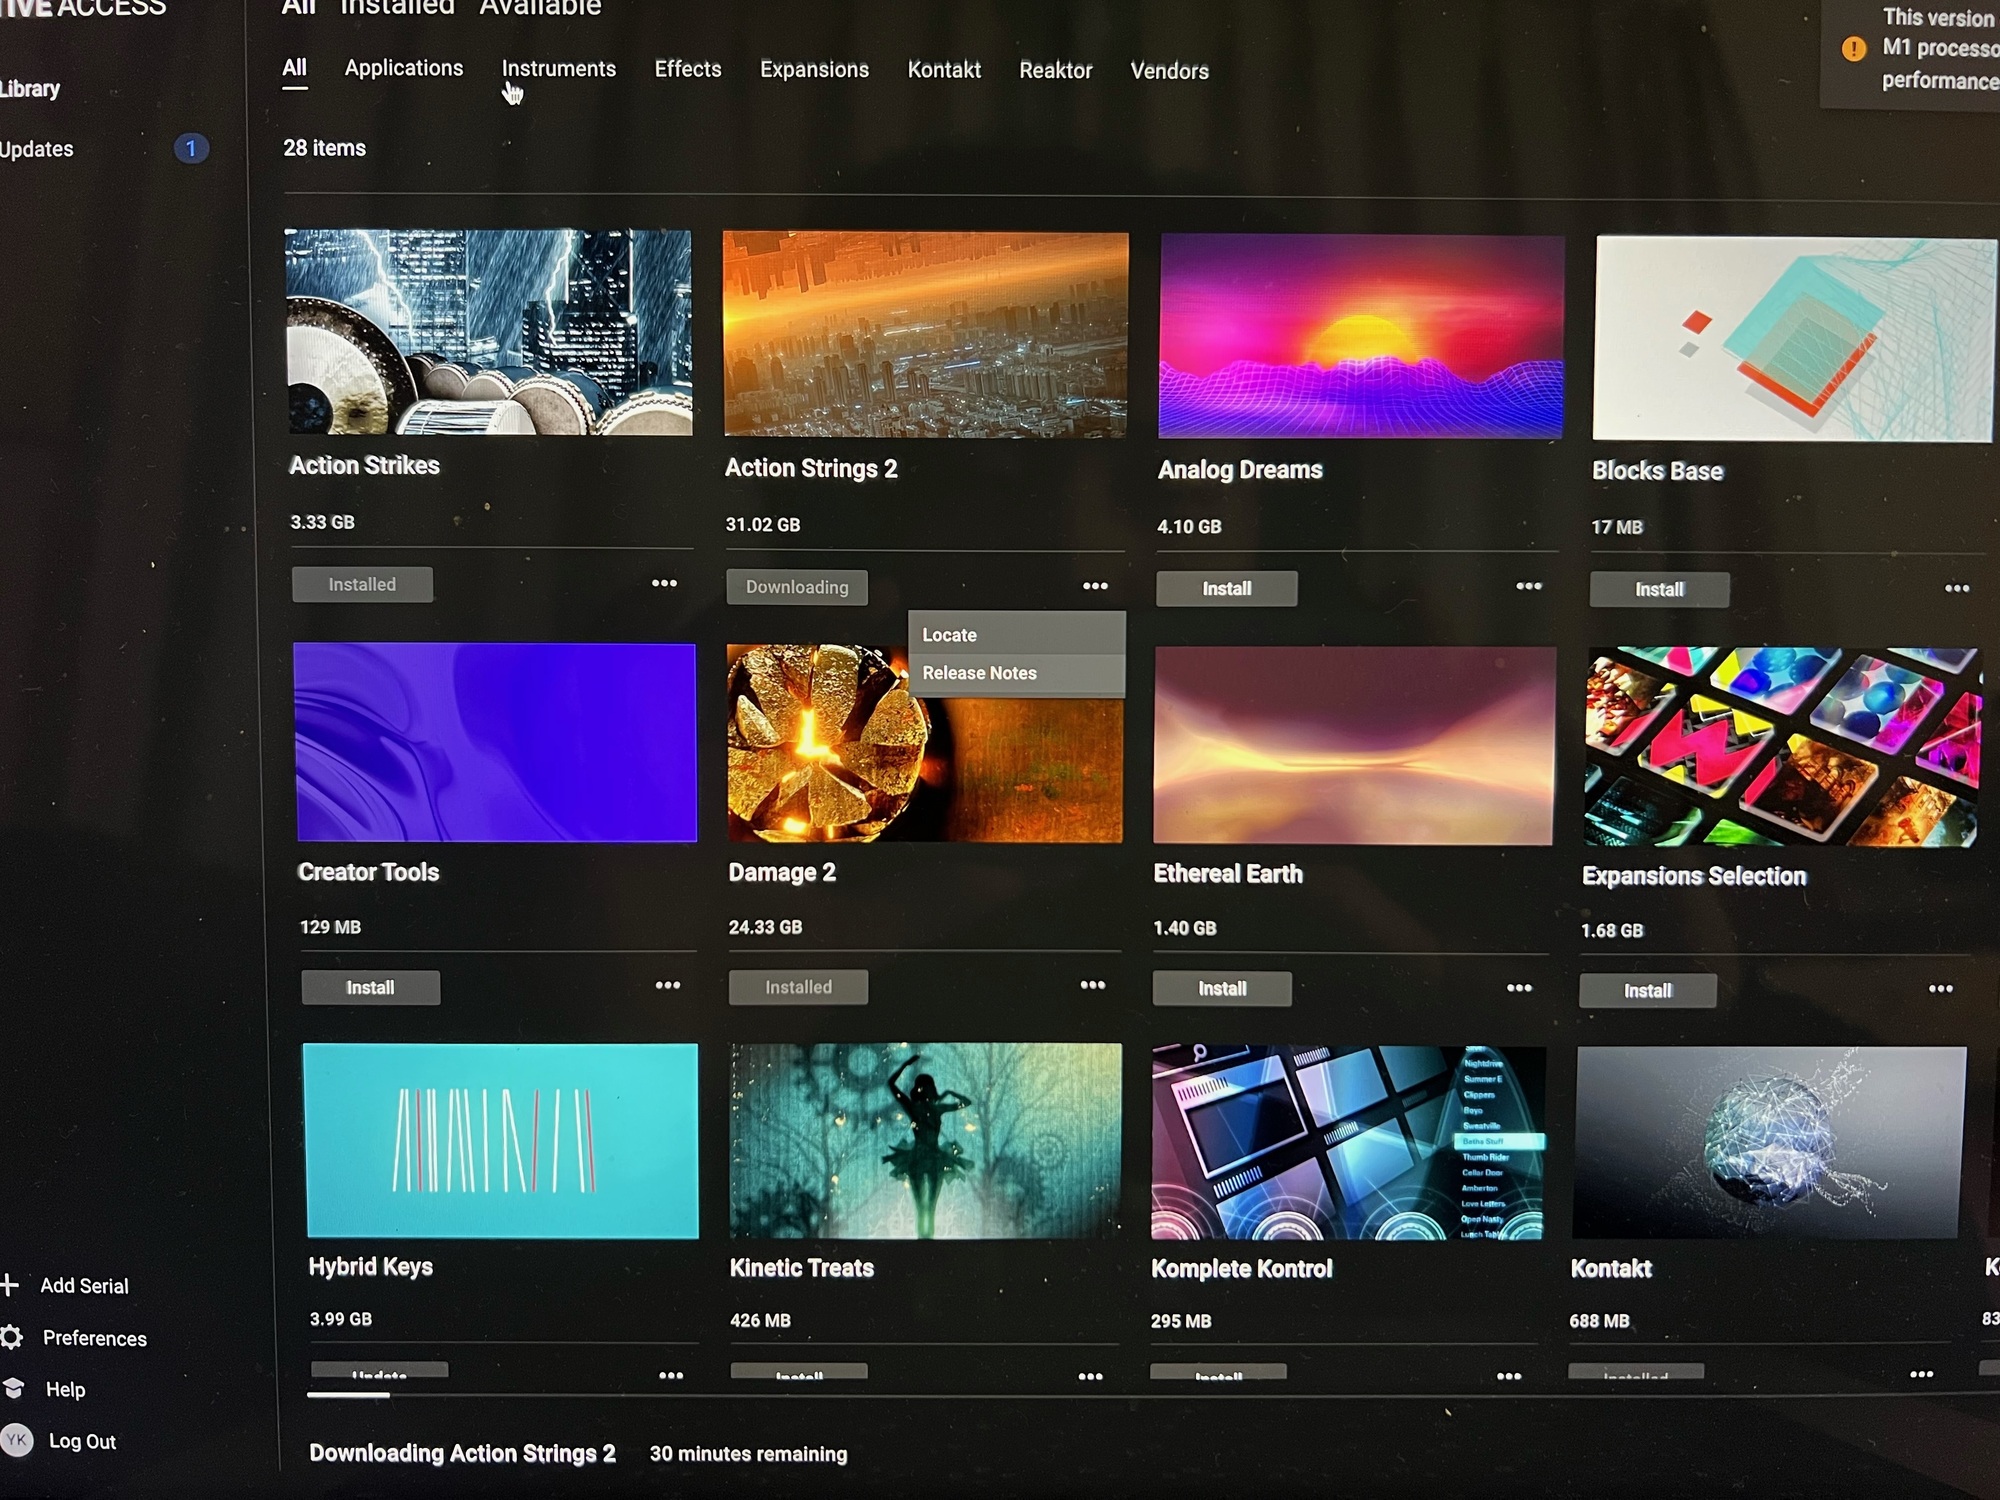Open more options for Action Strings 2
This screenshot has height=1500, width=2000.
[1095, 586]
